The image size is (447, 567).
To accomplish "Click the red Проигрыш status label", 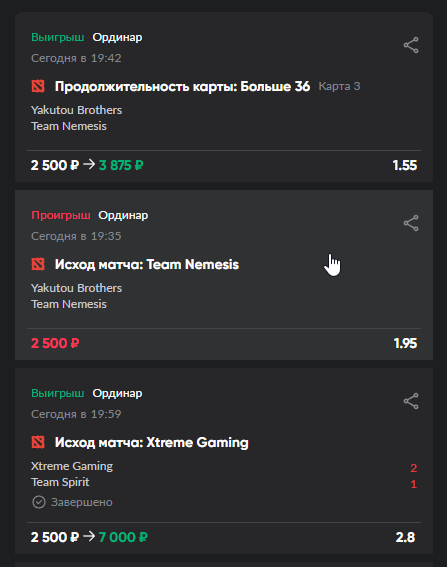I will 61,215.
